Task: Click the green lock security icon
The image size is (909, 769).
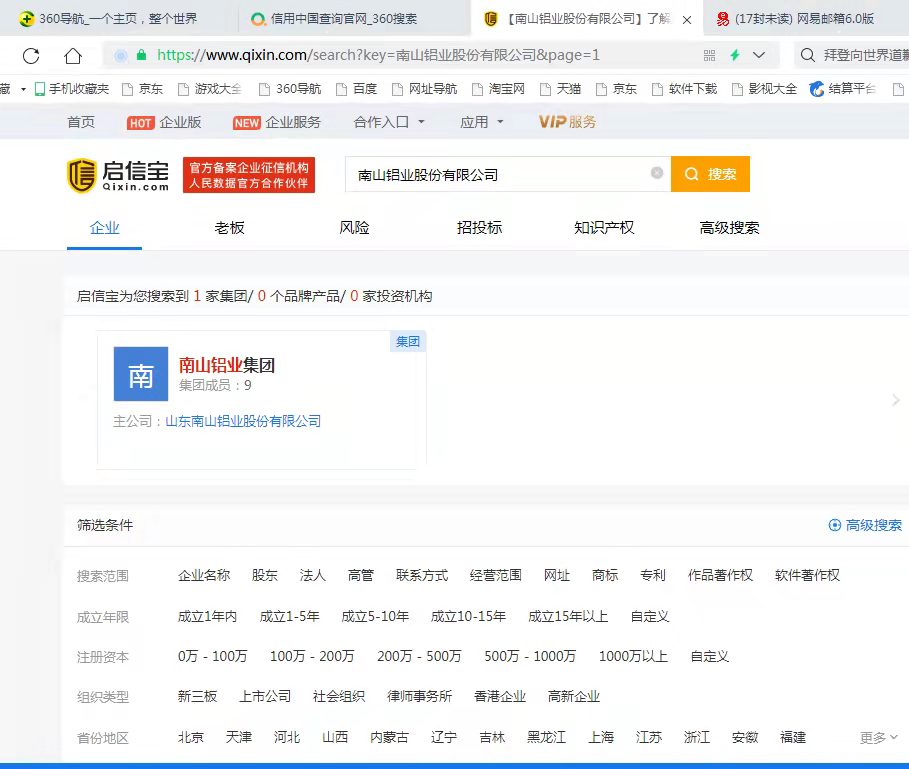Action: tap(141, 55)
